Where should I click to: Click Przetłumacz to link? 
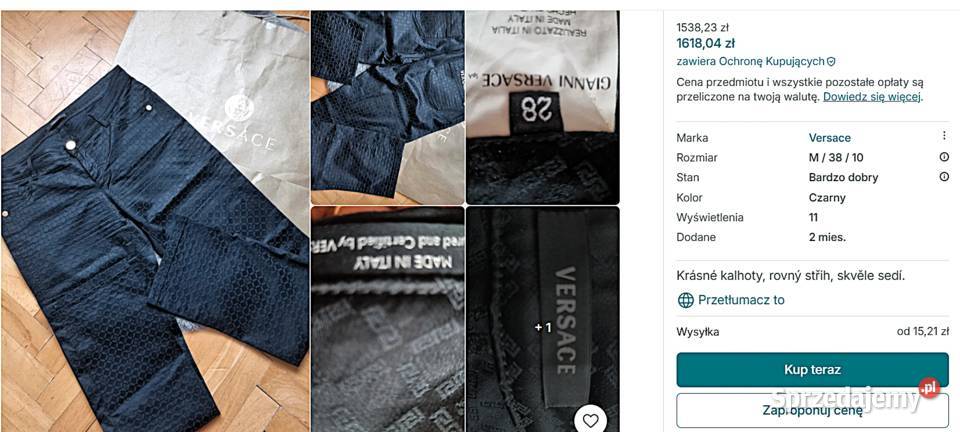pos(741,300)
